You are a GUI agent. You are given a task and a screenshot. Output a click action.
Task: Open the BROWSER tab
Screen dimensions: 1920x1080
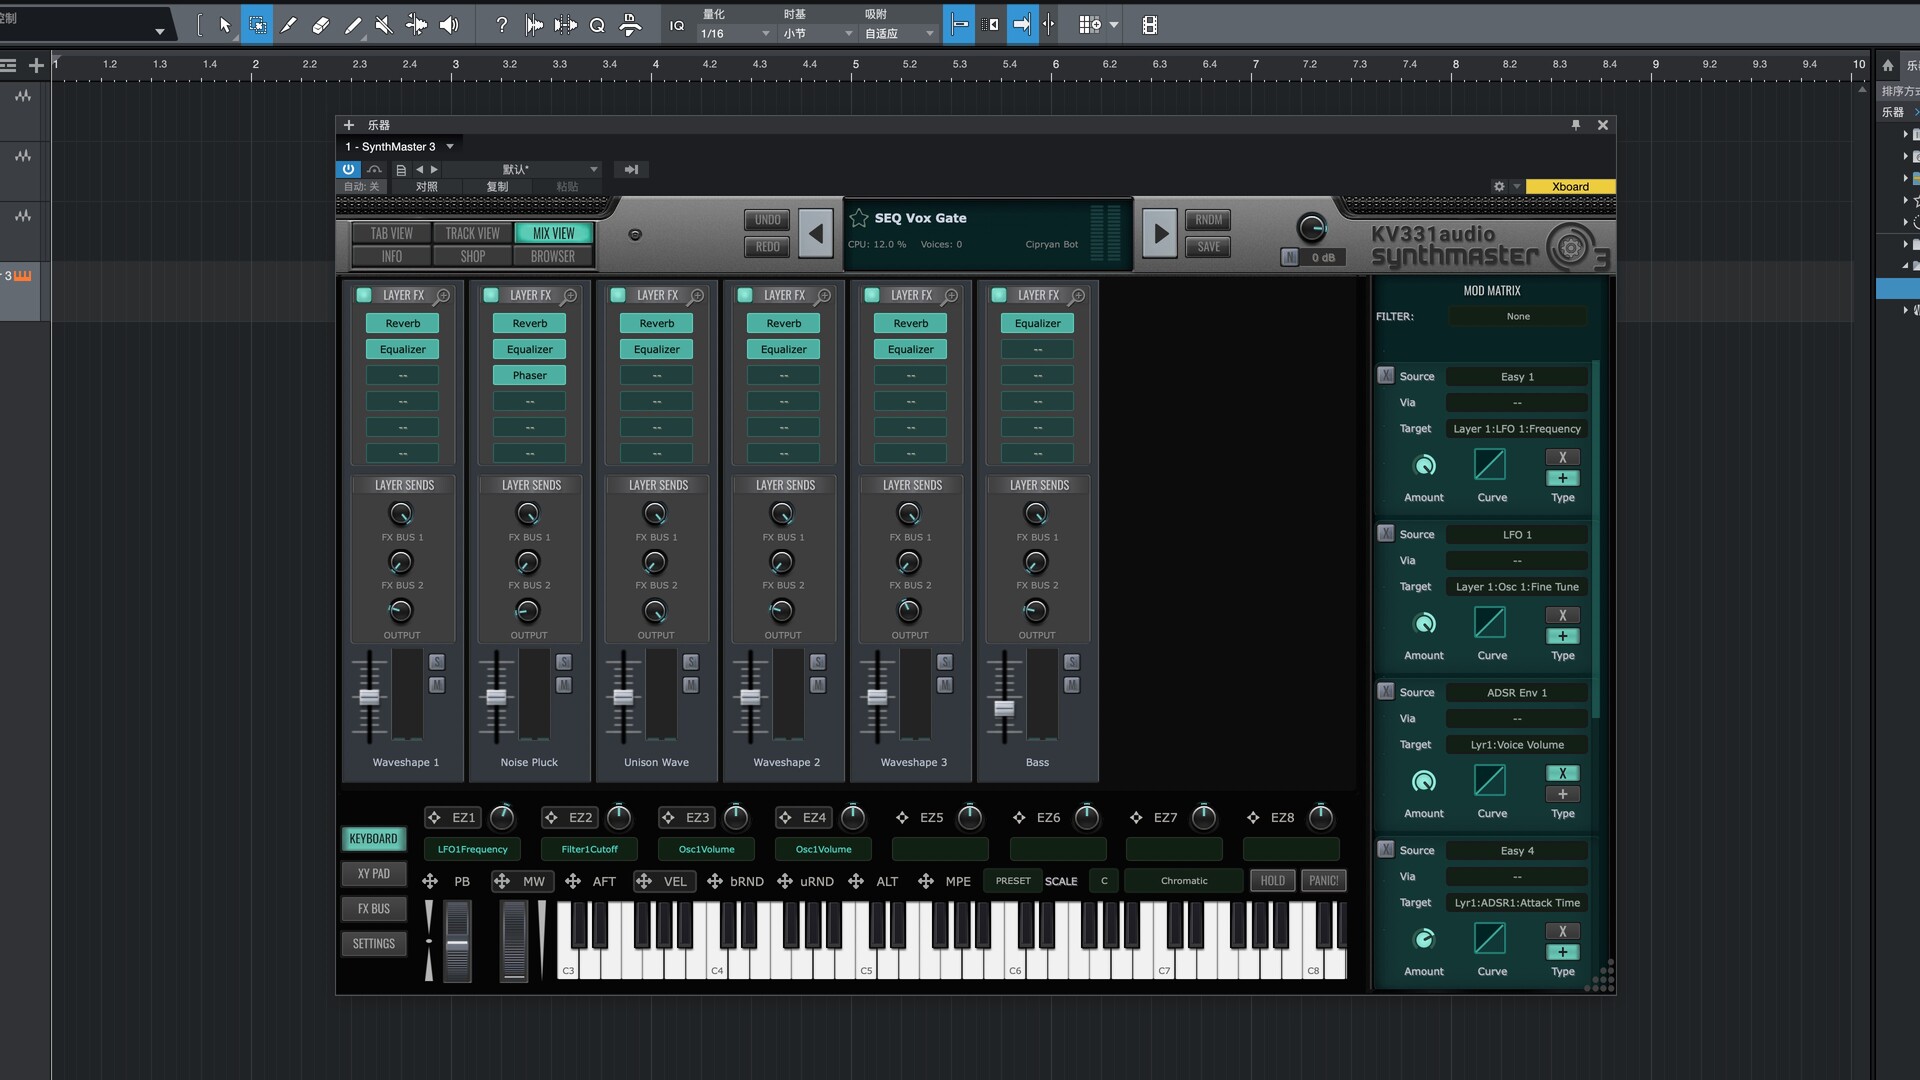pyautogui.click(x=553, y=256)
